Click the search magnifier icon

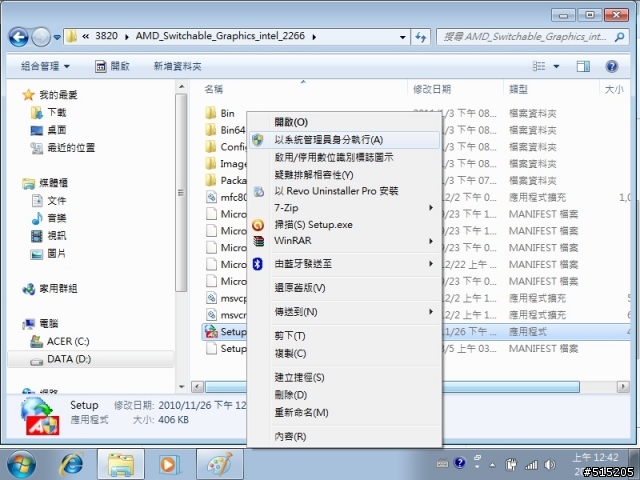619,37
